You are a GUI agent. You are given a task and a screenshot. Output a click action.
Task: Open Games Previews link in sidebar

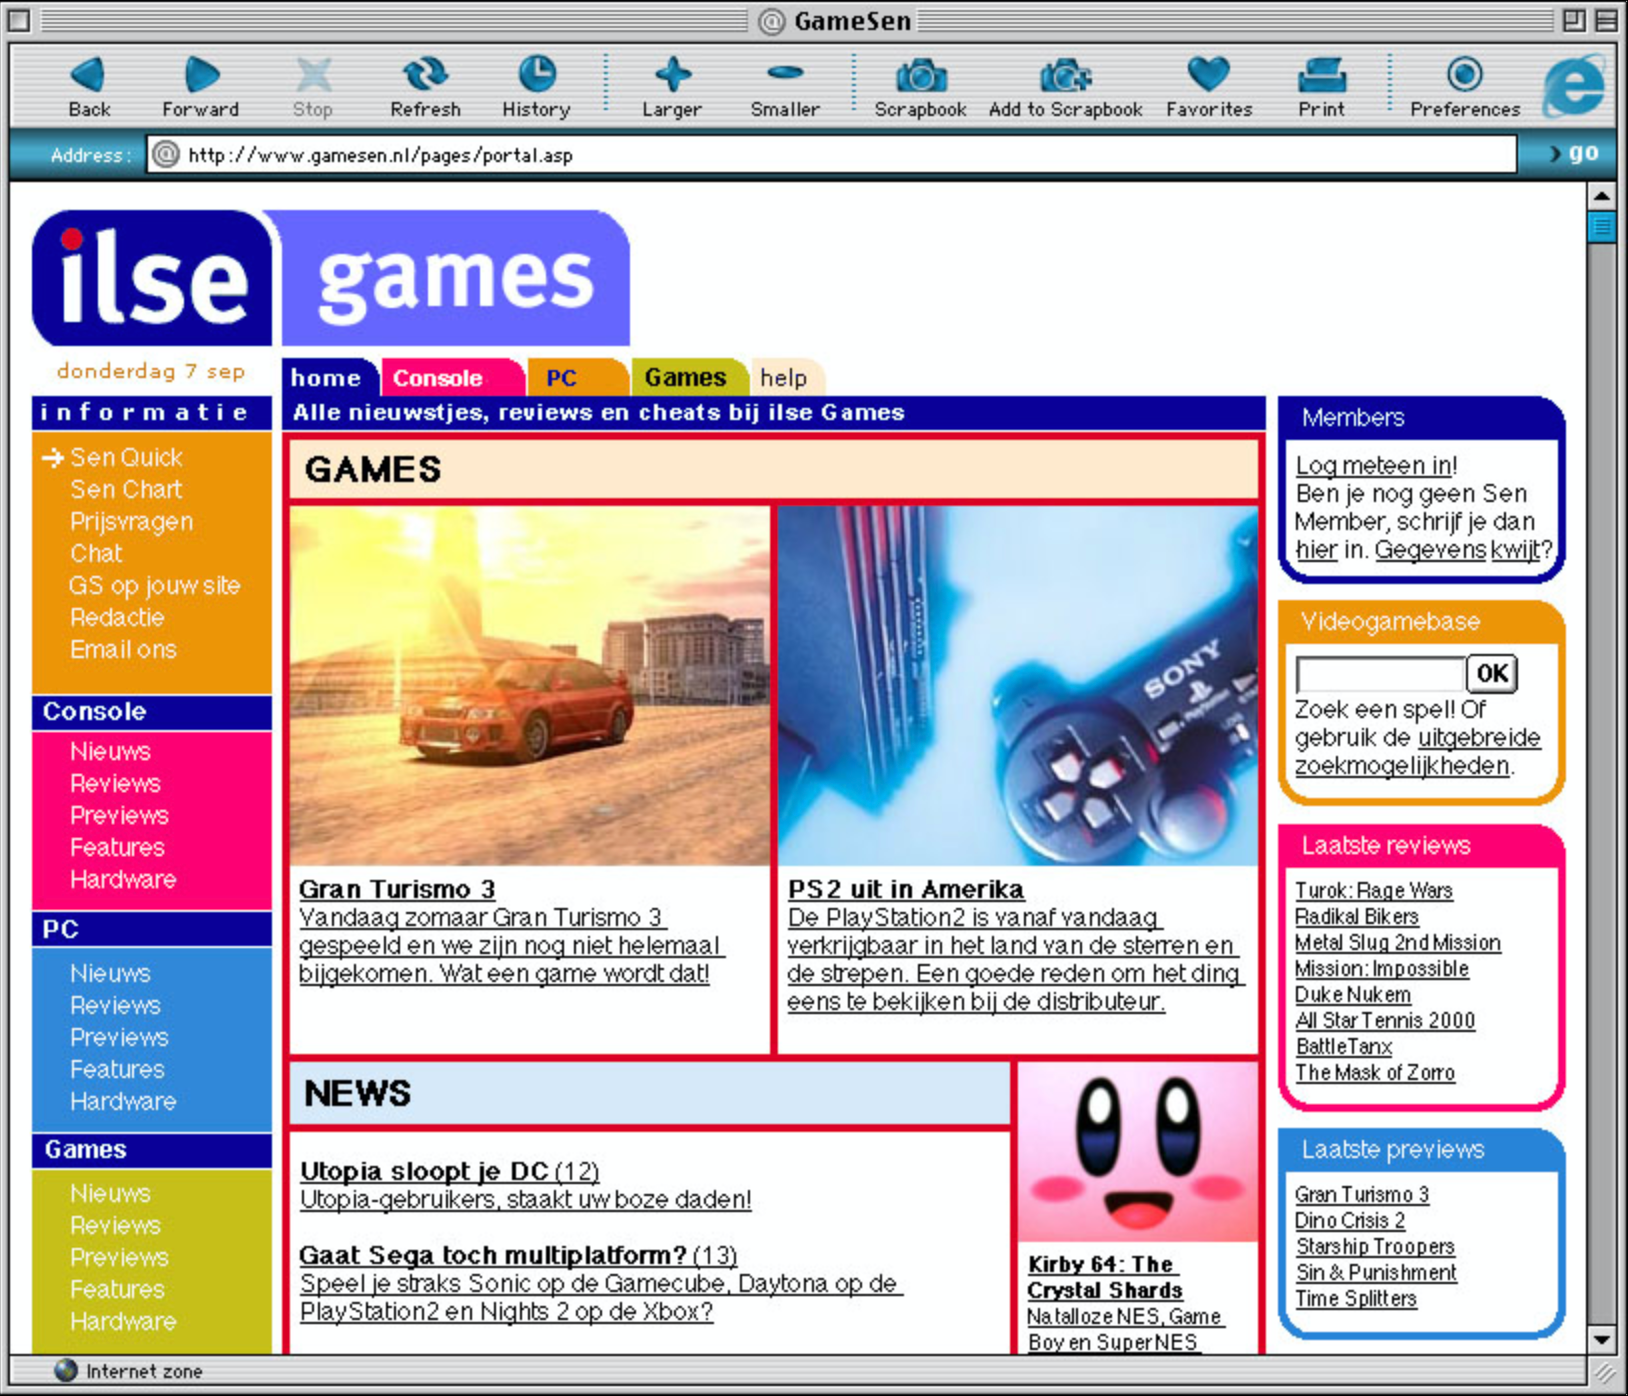click(119, 1257)
